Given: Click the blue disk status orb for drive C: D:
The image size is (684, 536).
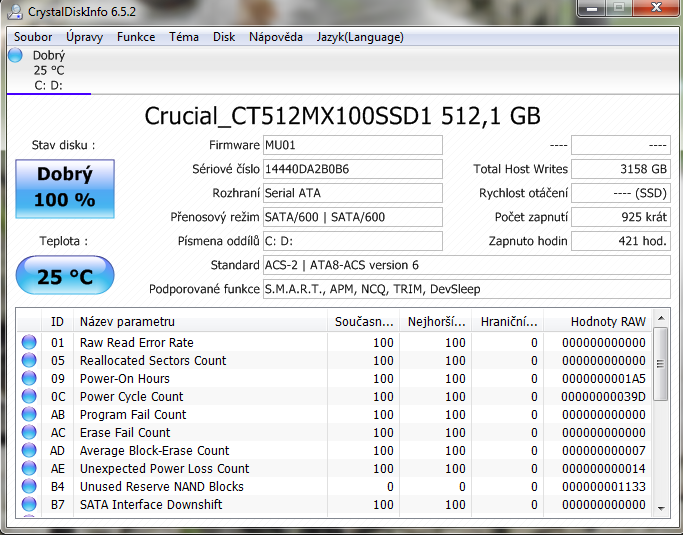Looking at the screenshot, I should [15, 56].
